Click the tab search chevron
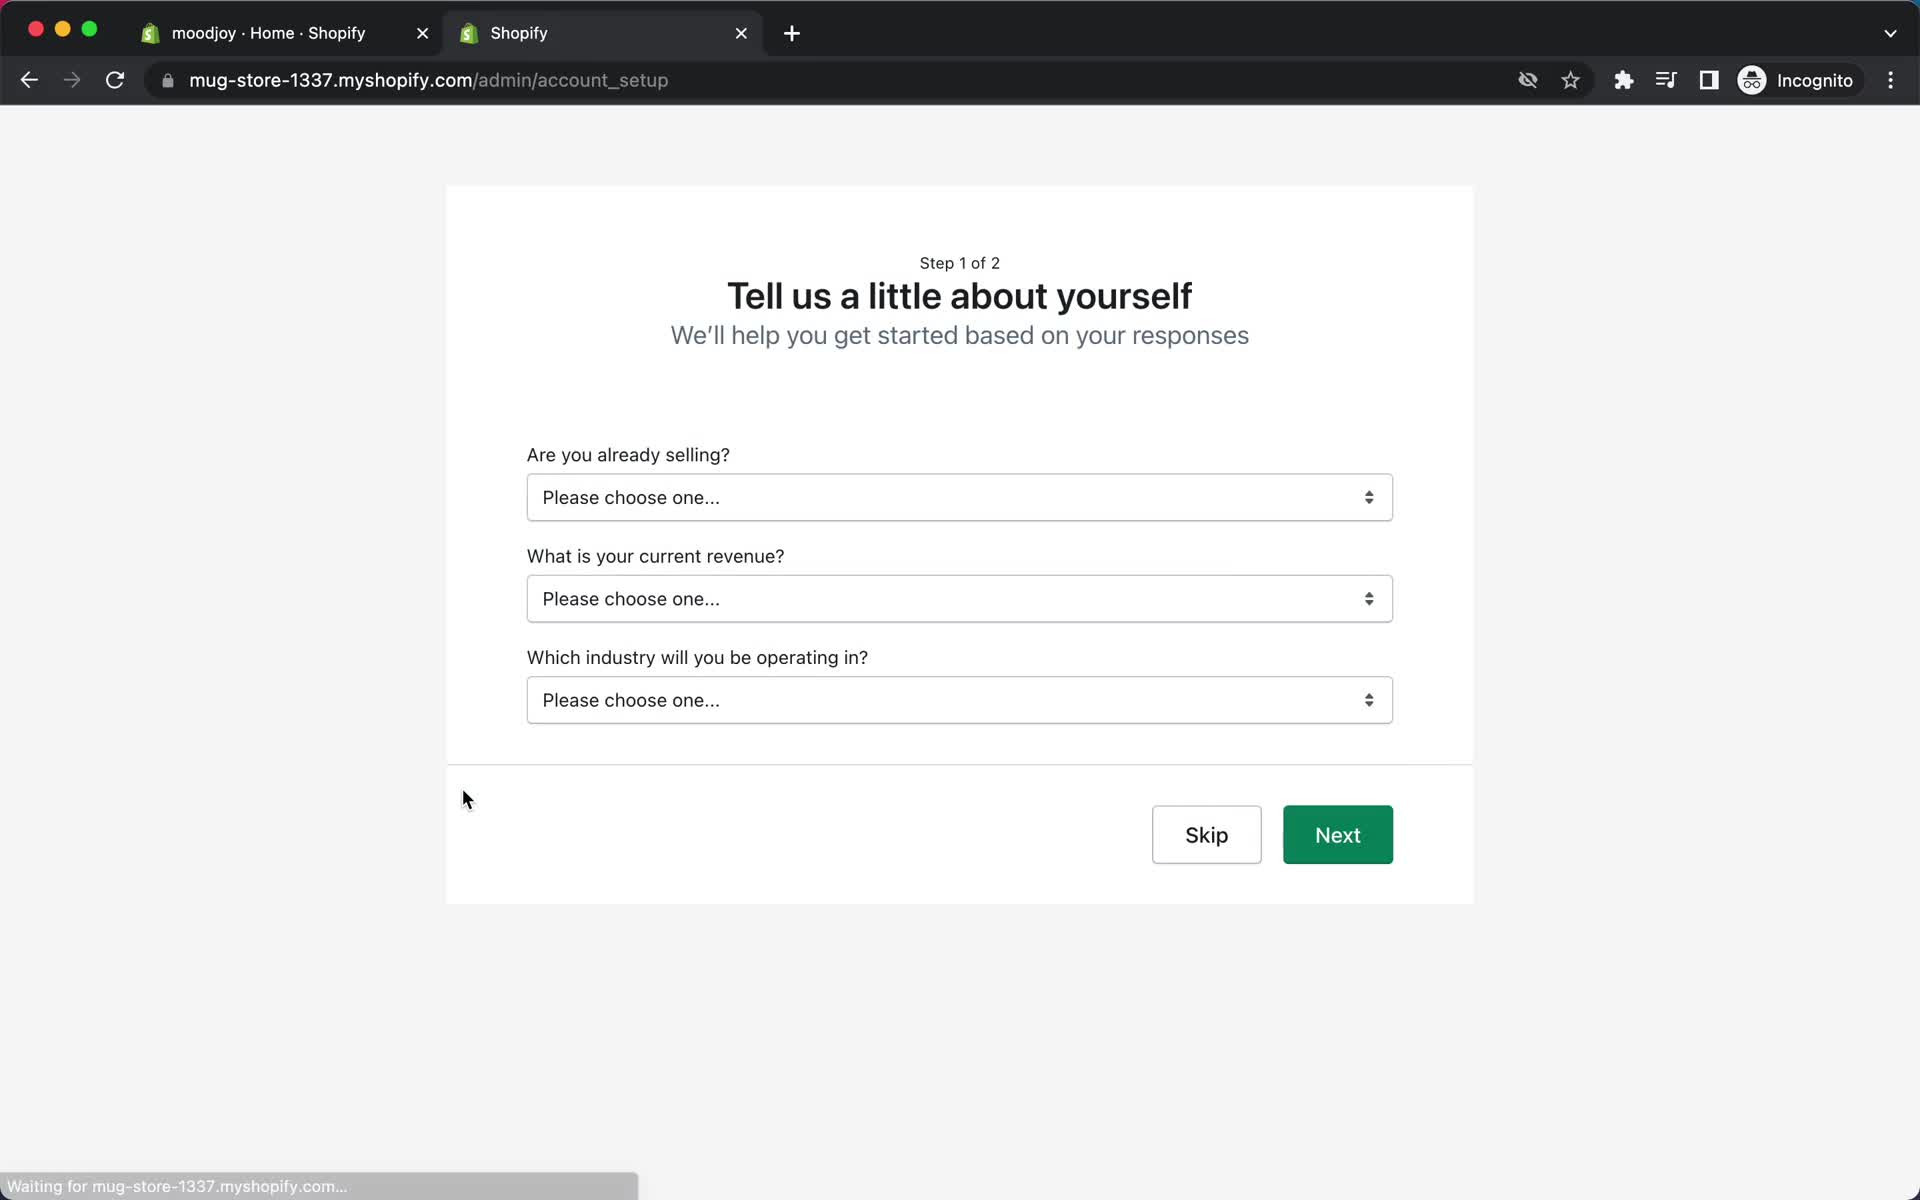This screenshot has width=1920, height=1200. [1891, 33]
